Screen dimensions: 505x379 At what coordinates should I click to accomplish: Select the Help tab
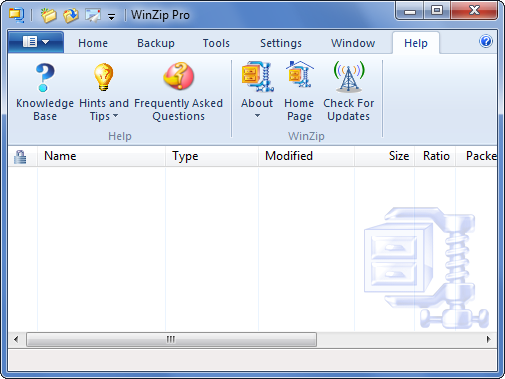[416, 43]
